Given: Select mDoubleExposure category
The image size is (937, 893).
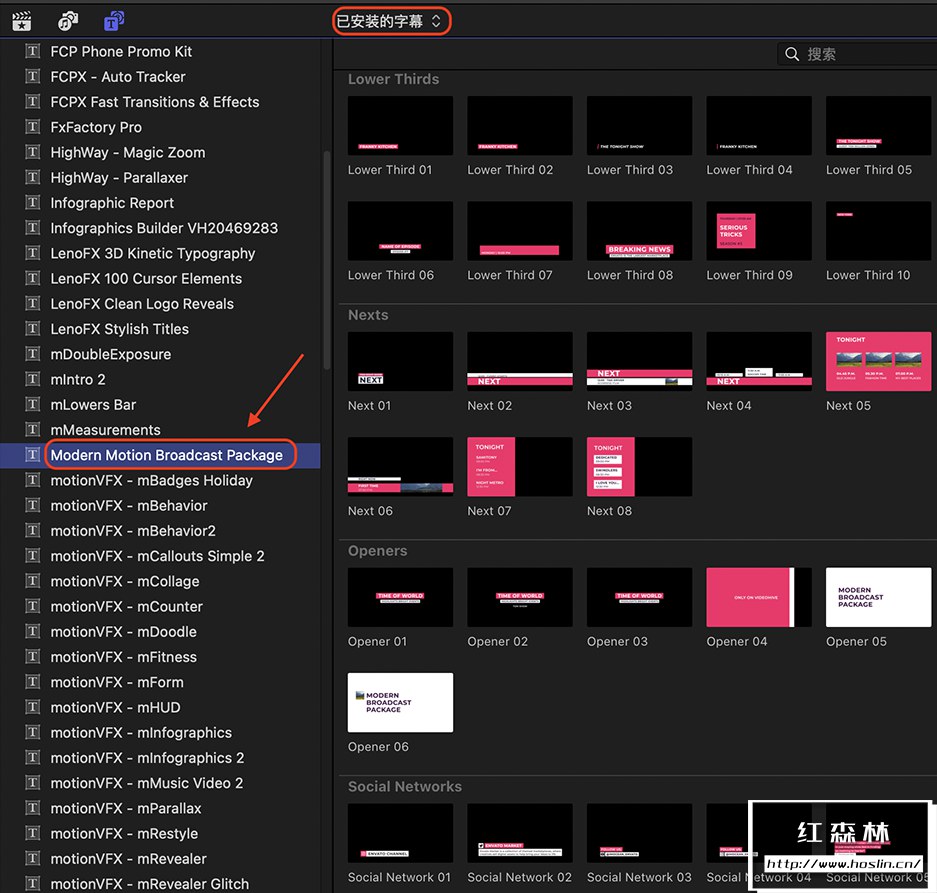Looking at the screenshot, I should [160, 354].
